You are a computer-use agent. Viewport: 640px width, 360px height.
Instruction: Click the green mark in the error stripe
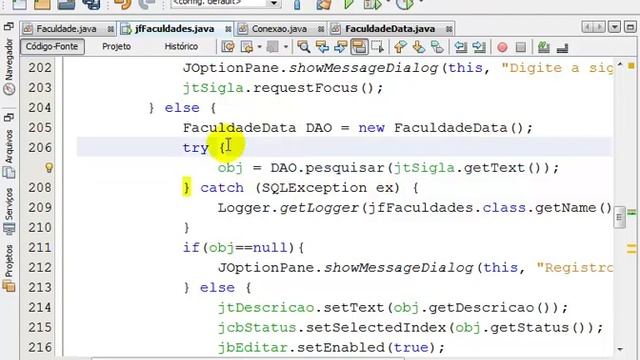(631, 212)
